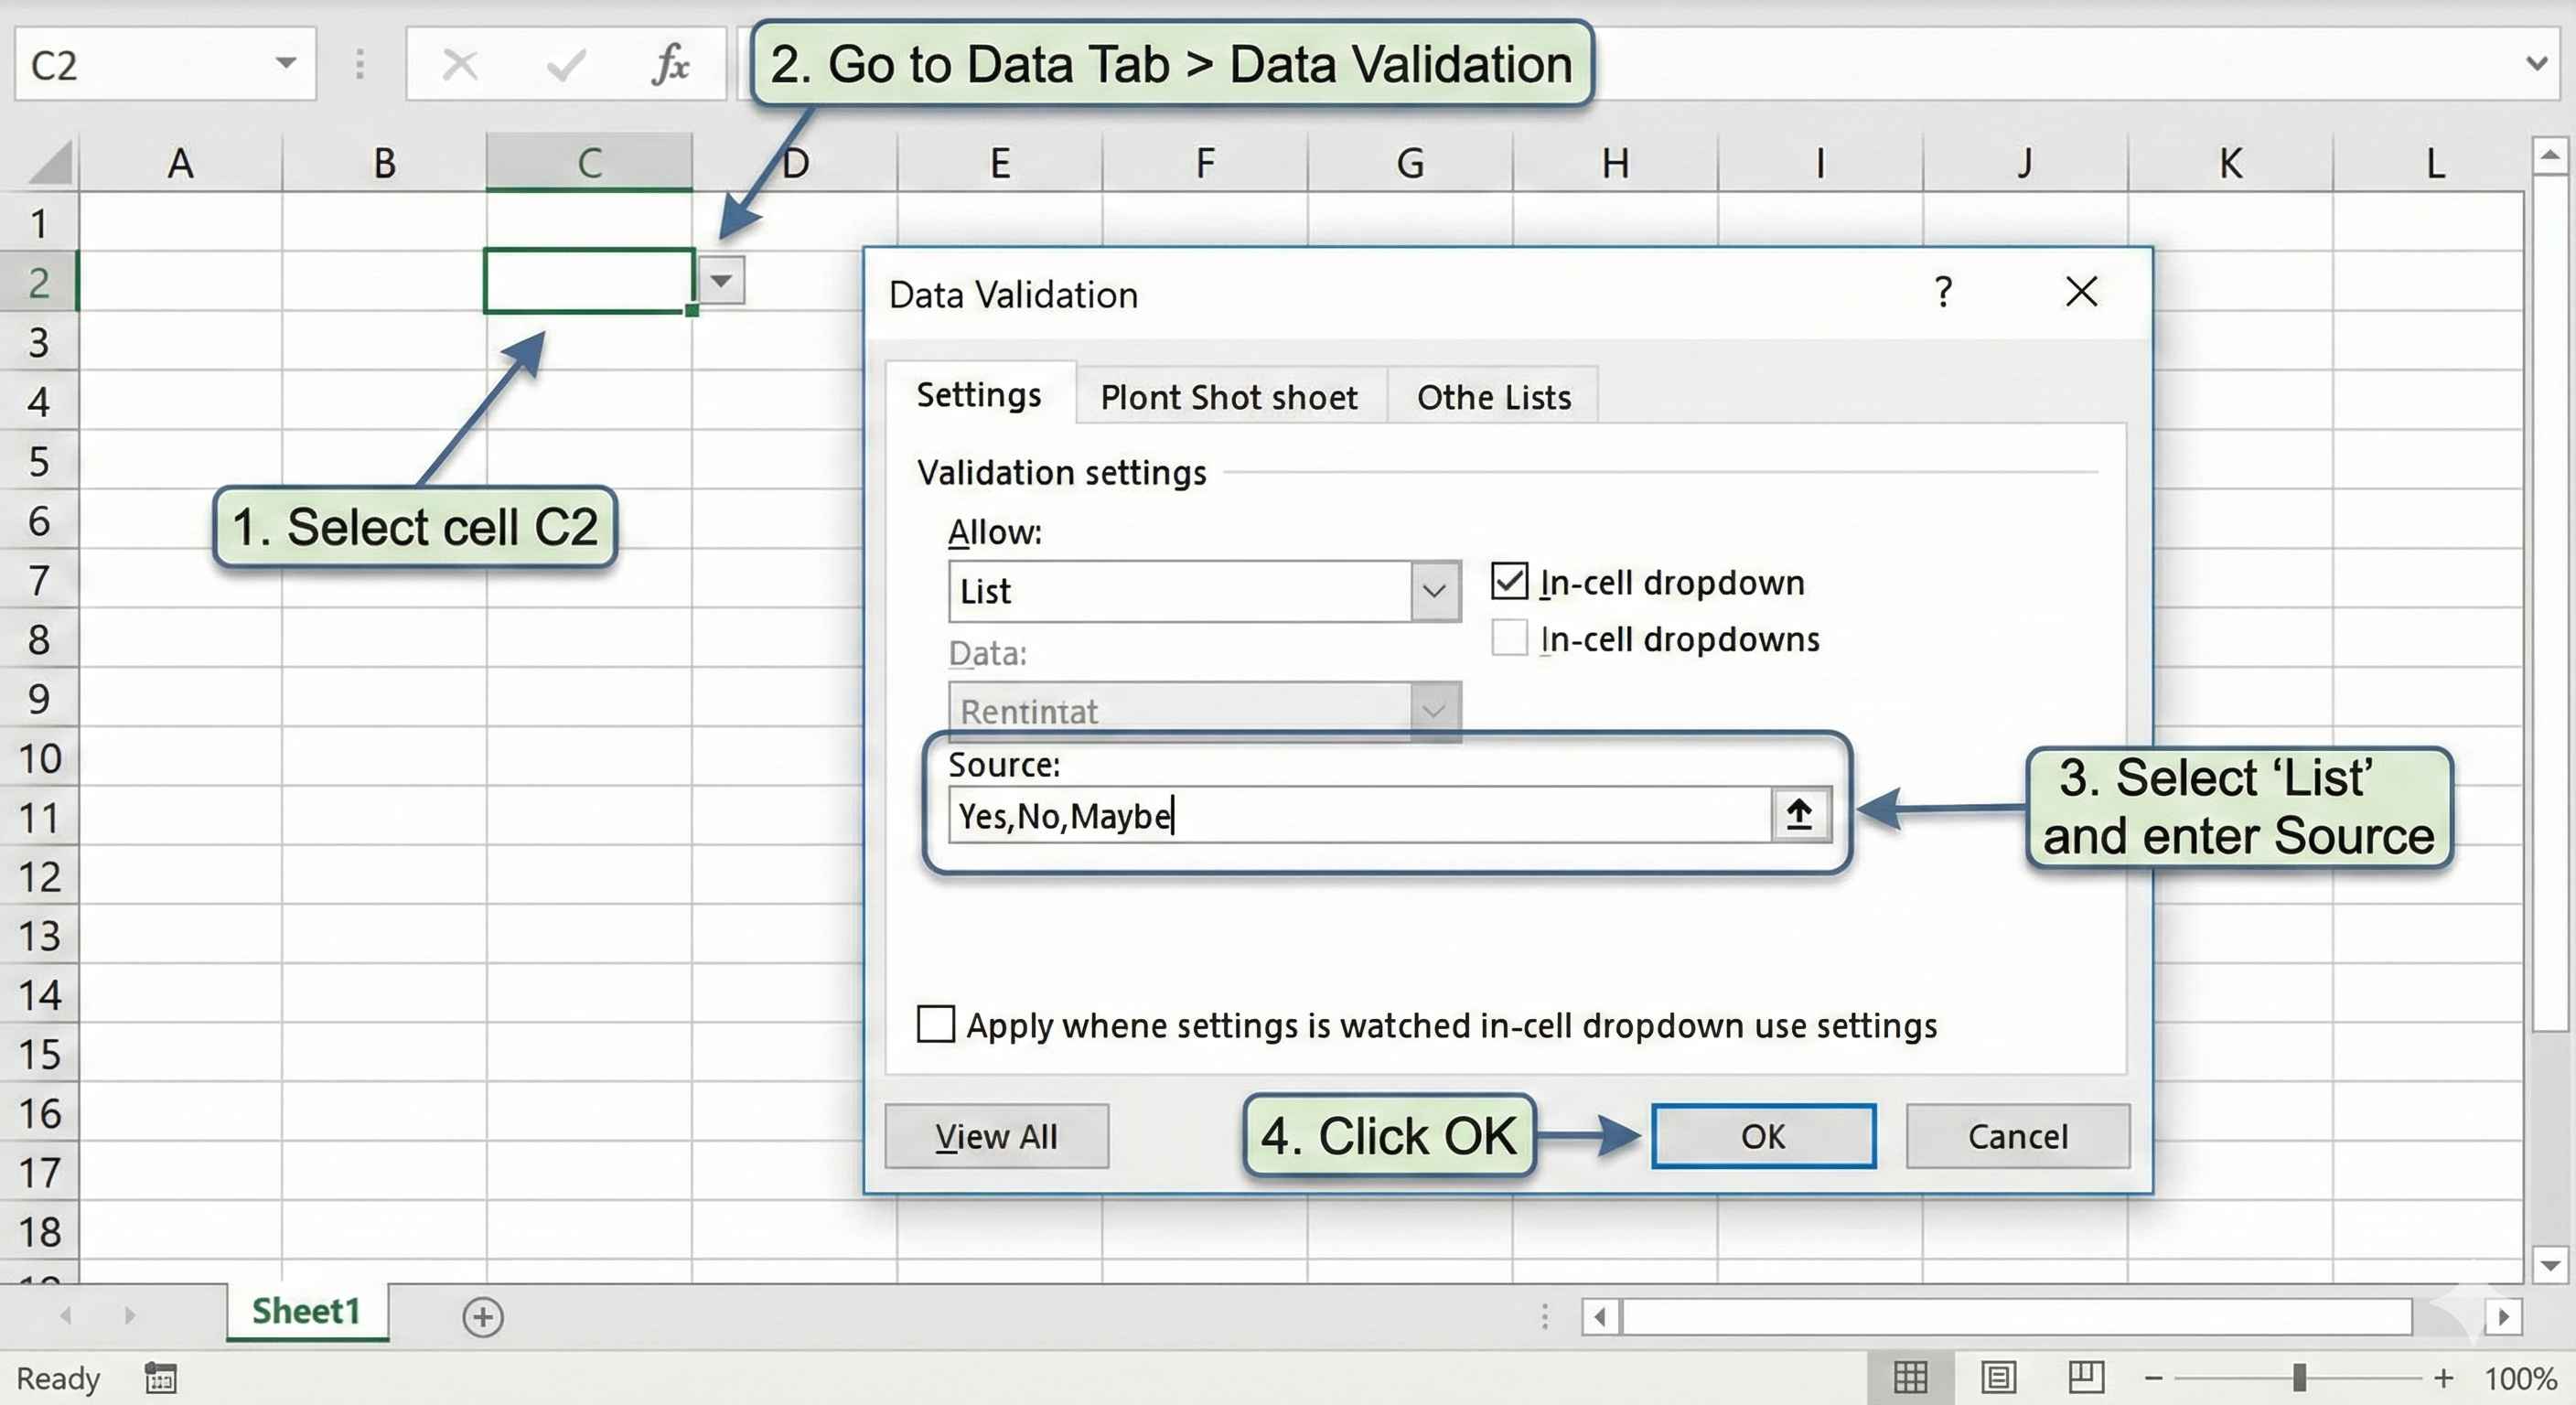Click the Insert Function fx icon

point(674,63)
